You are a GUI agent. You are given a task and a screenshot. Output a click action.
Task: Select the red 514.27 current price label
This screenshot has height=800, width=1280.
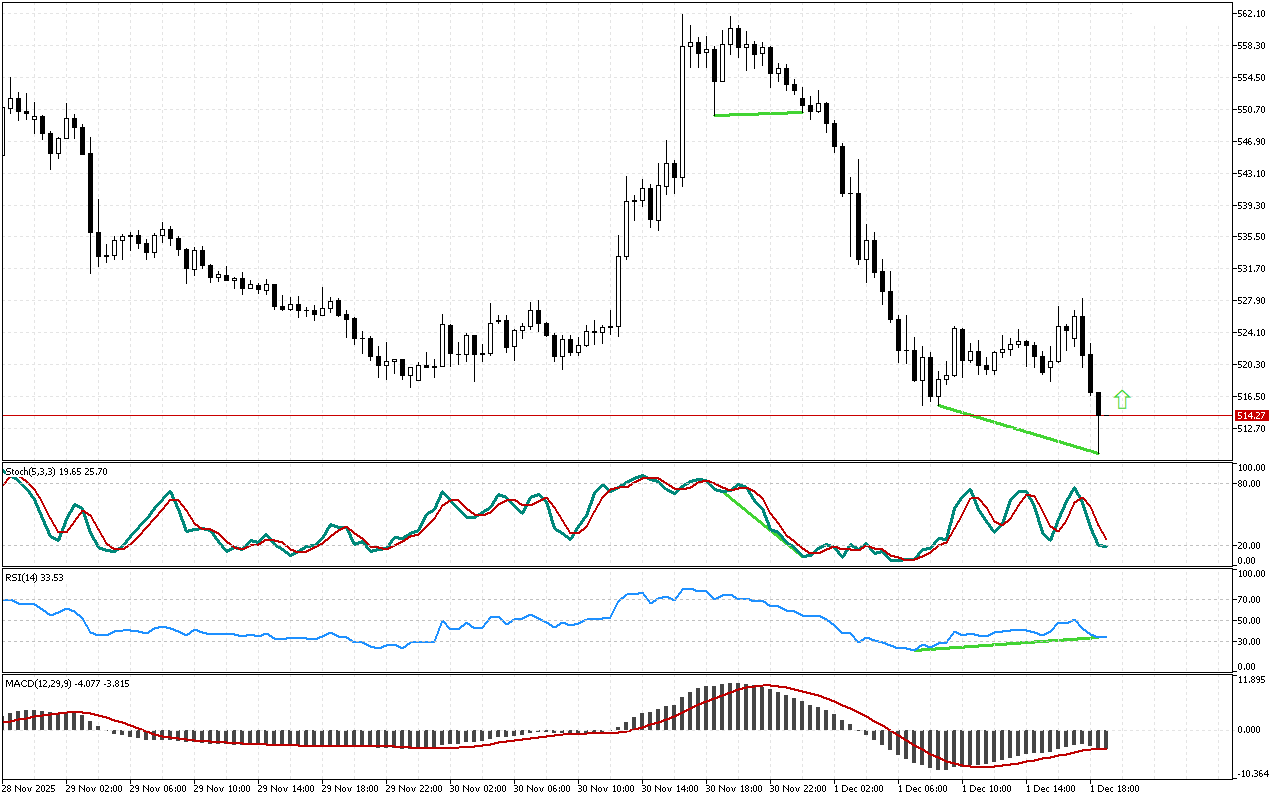(1251, 415)
